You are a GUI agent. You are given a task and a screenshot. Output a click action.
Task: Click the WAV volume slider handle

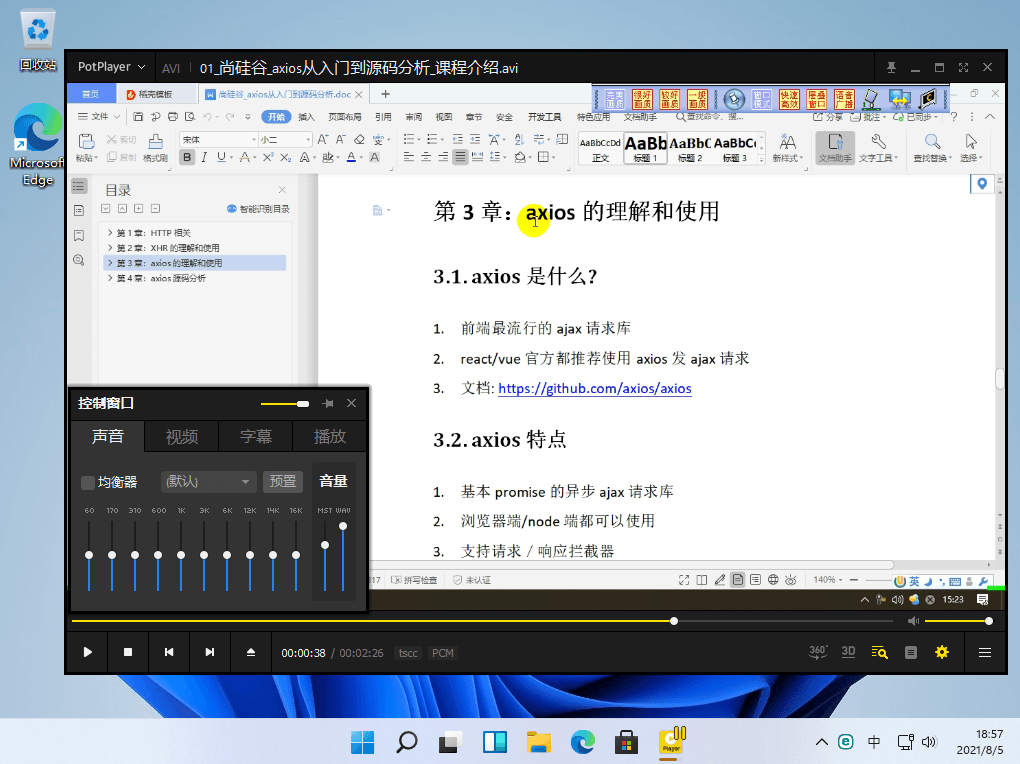click(x=343, y=526)
